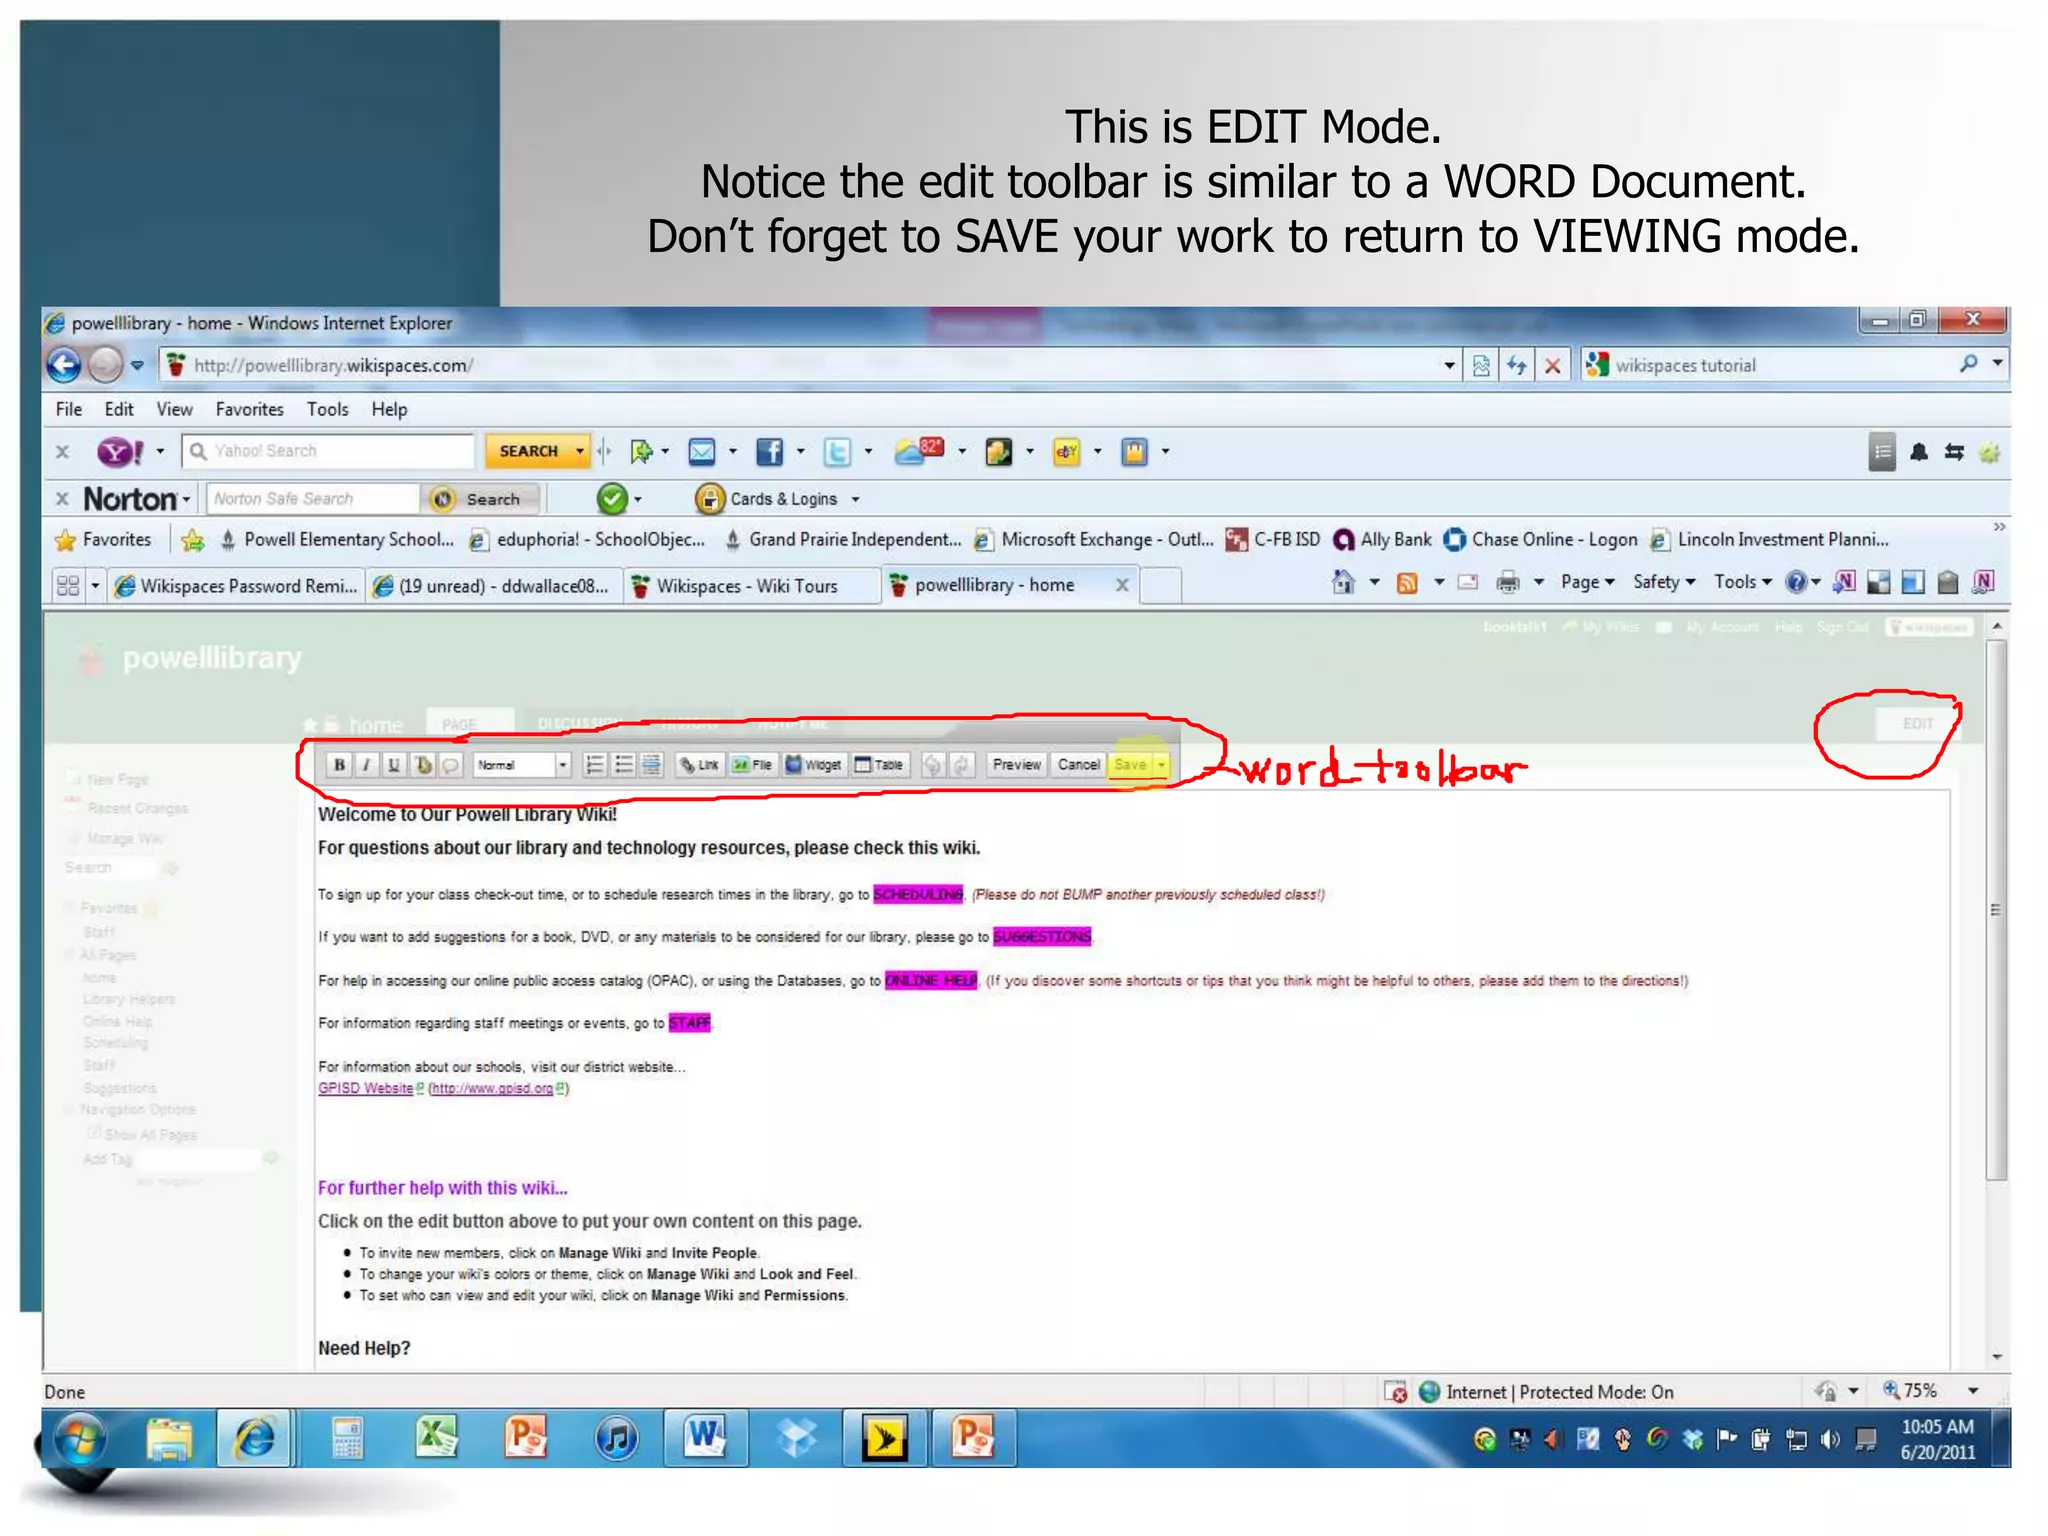Switch to Wikispaces - Wiki Tours tab
The width and height of the screenshot is (2048, 1536).
(746, 586)
